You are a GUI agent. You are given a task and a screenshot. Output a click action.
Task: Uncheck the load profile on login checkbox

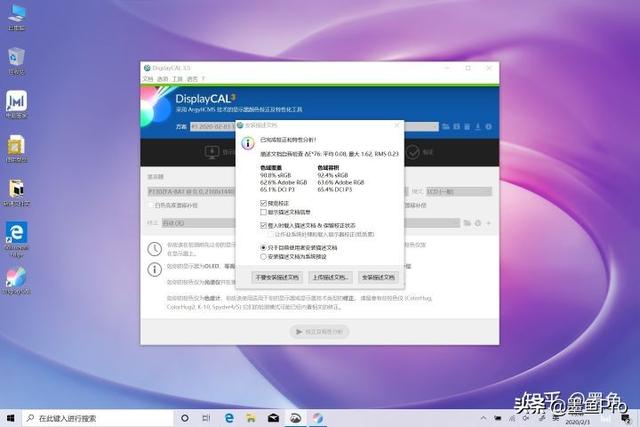tap(263, 225)
